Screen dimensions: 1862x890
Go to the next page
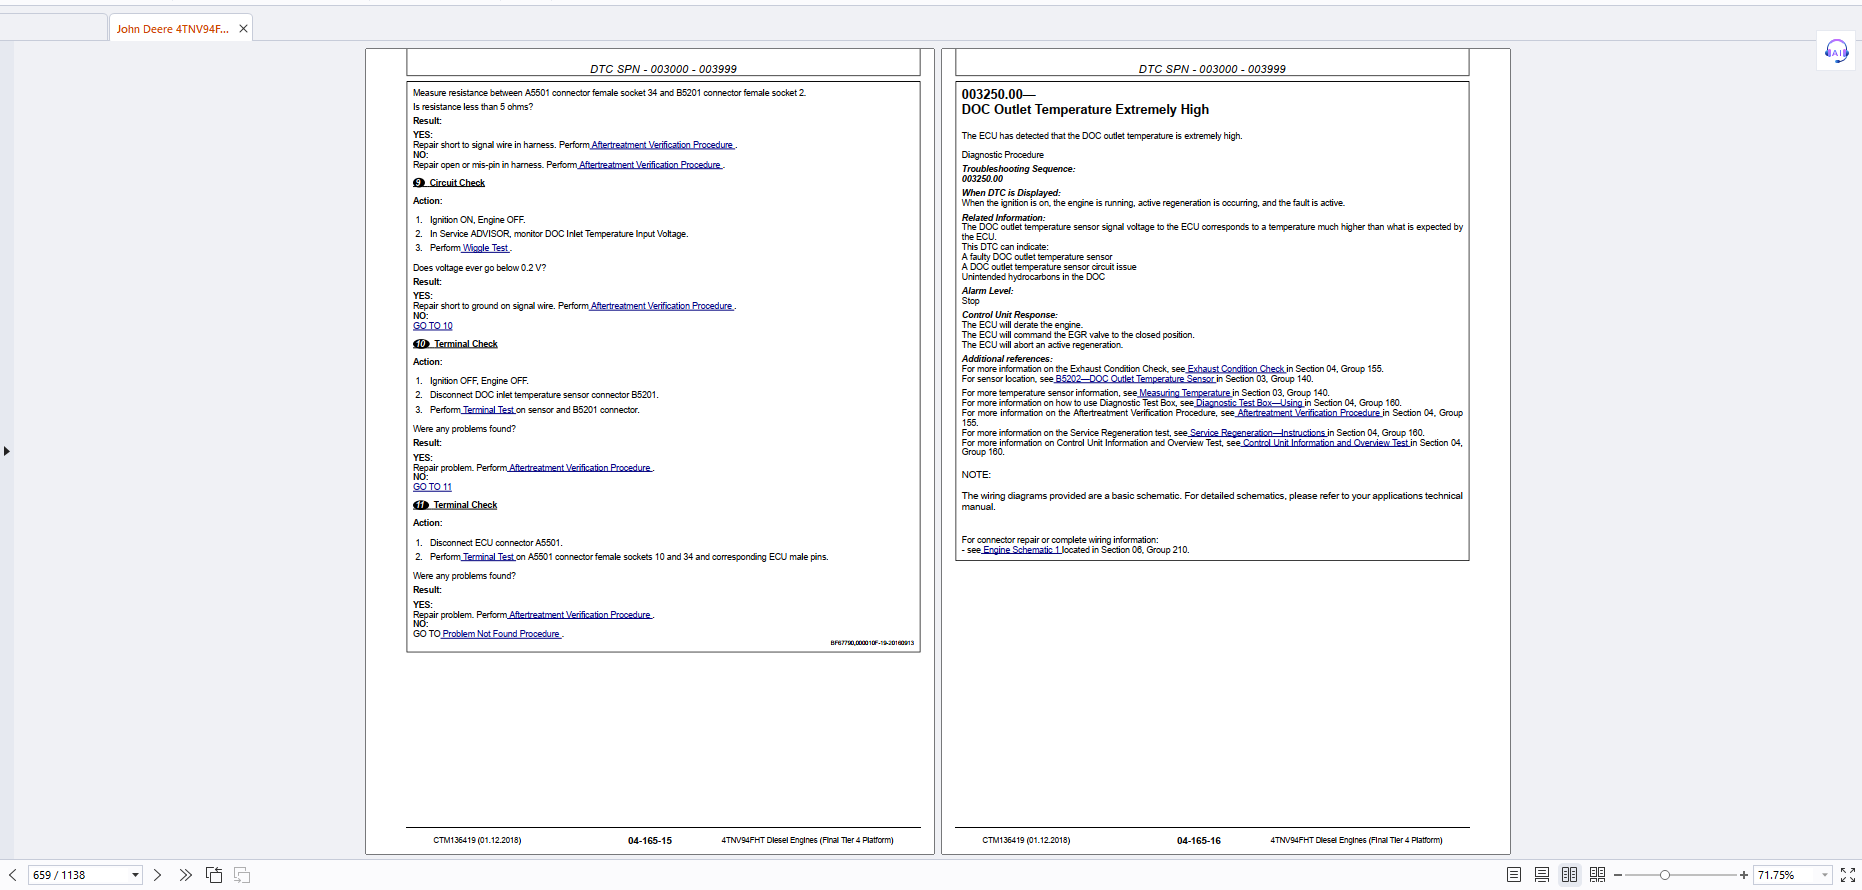pos(157,875)
